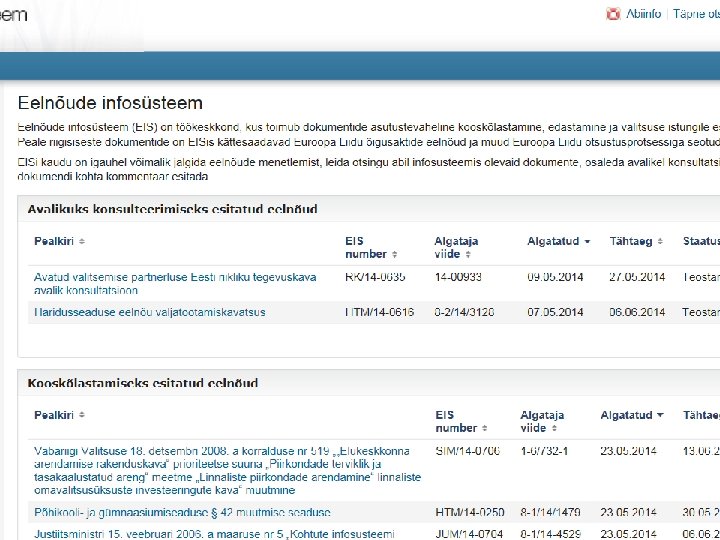Open Haridusseaduse eelnõu väljatöötamiskavatsus link

(x=150, y=312)
